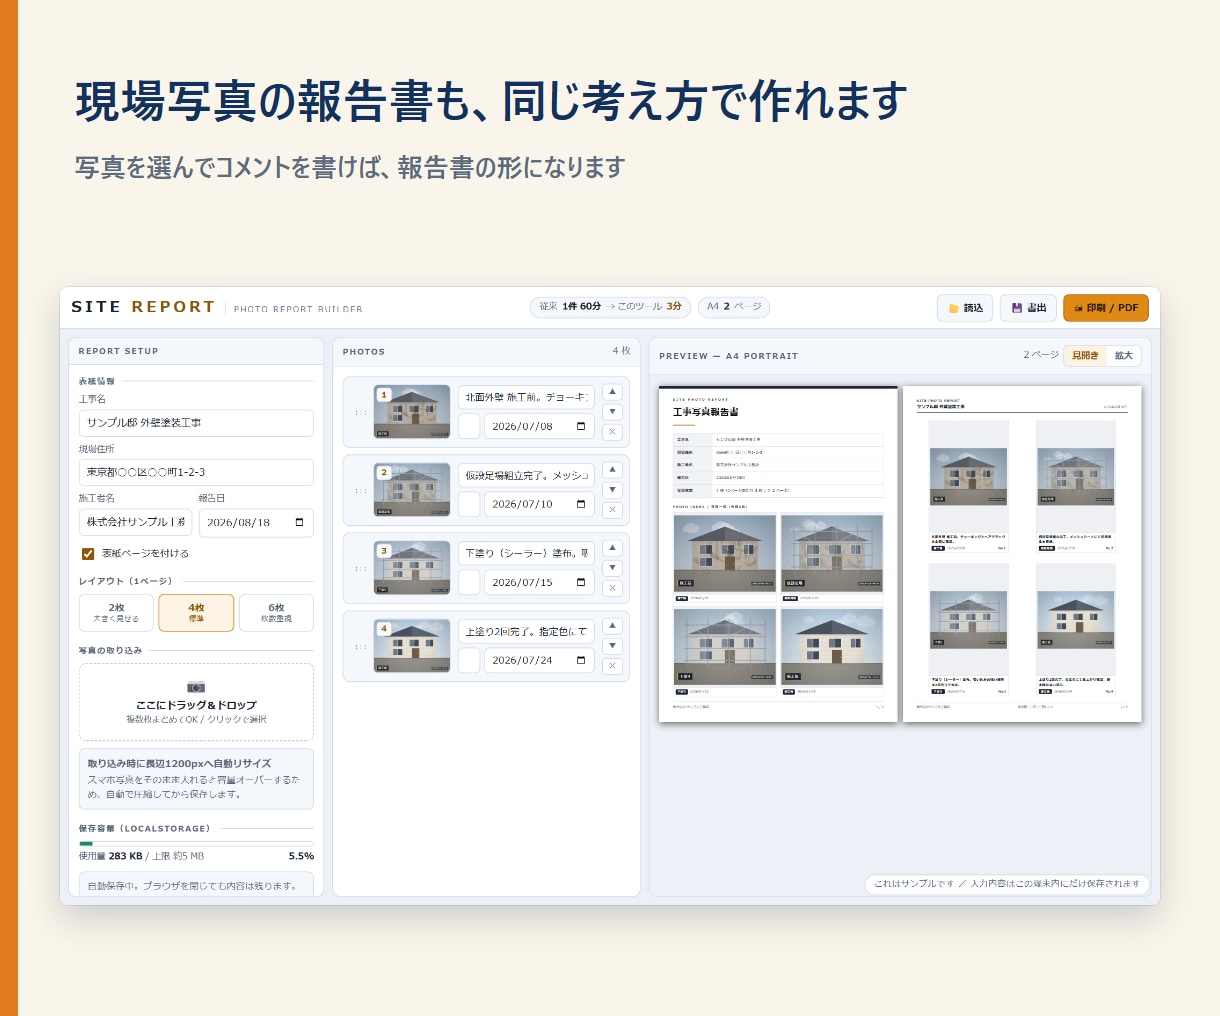
Task: Click the cover page titled 工事写真報告書
Action: pos(778,554)
